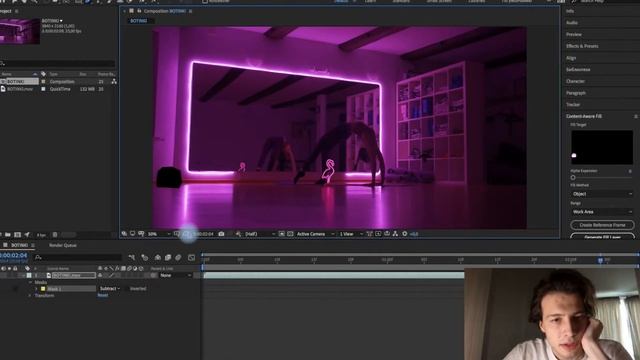Click the timeline current timecode field
This screenshot has height=360, width=640.
13,256
